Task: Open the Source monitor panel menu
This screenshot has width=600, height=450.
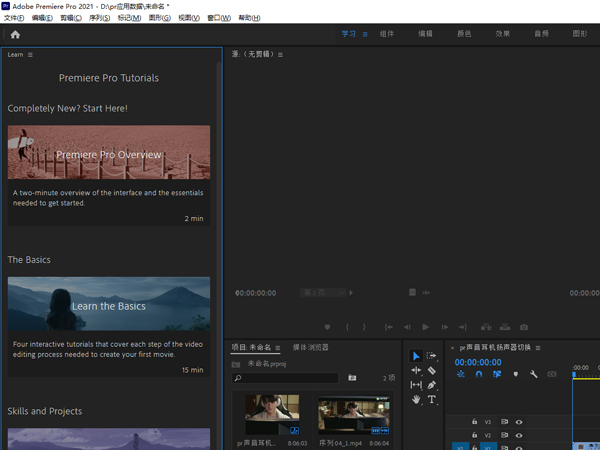Action: coord(280,55)
